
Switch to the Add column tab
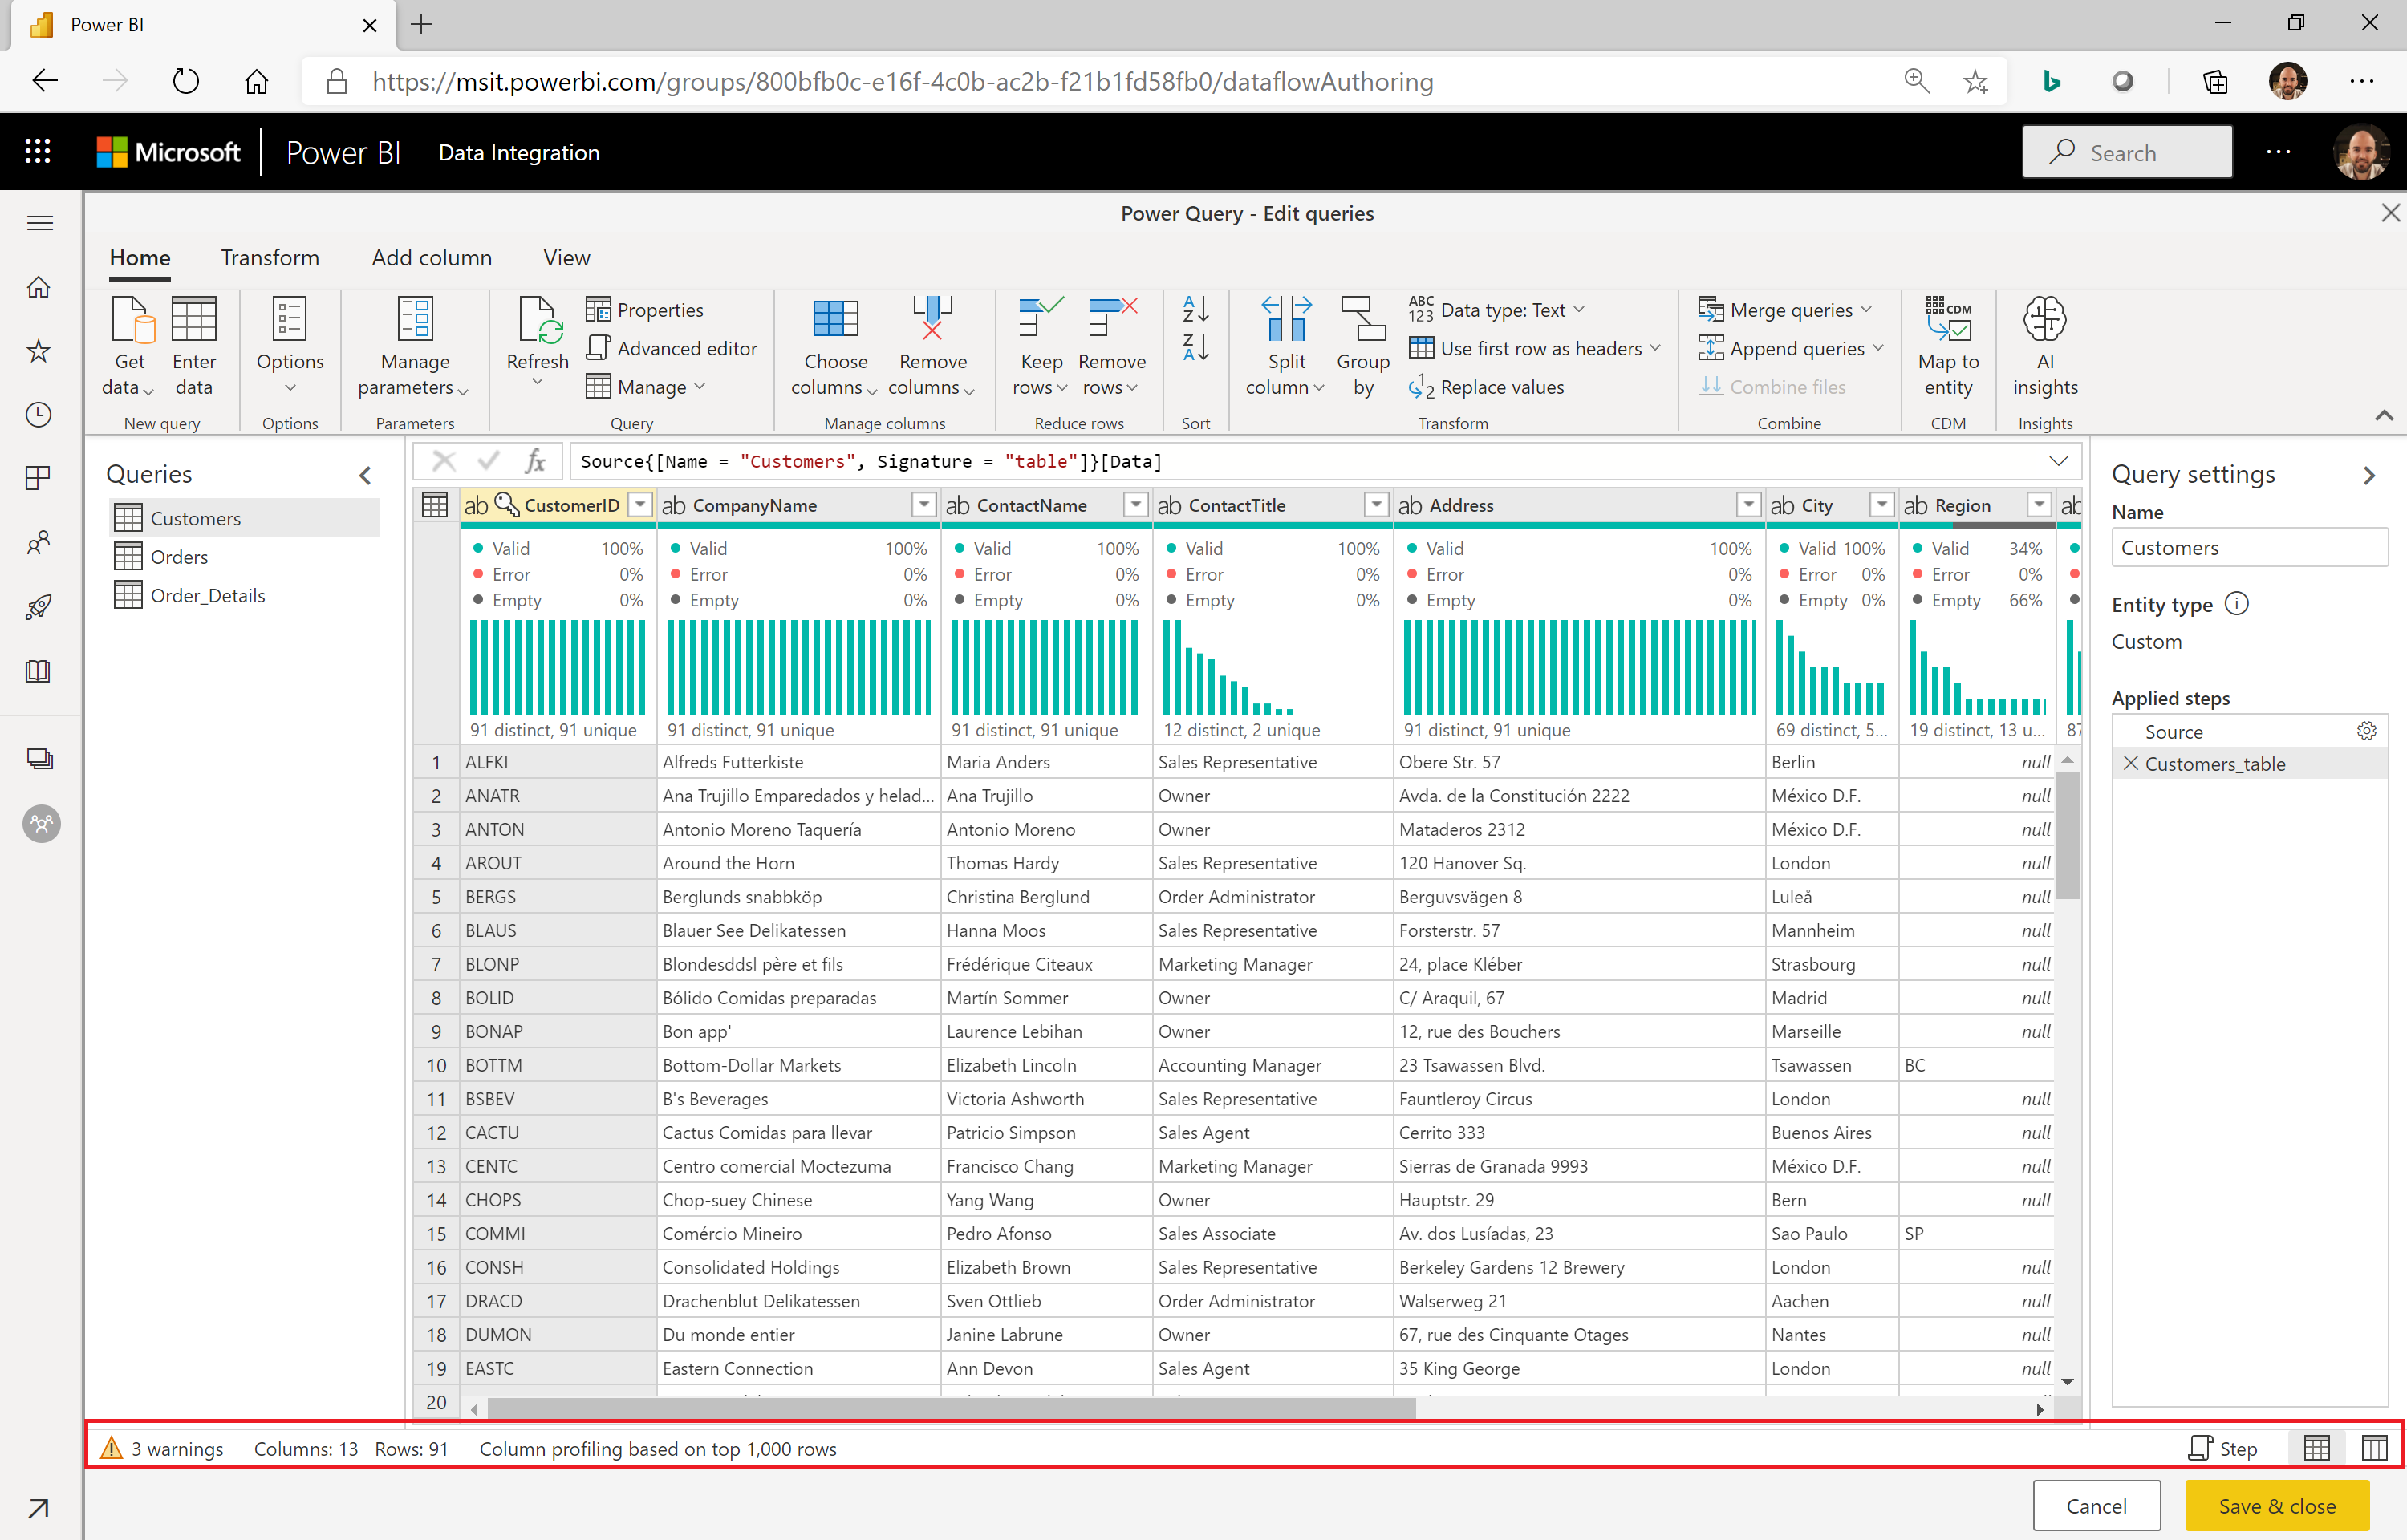point(432,258)
